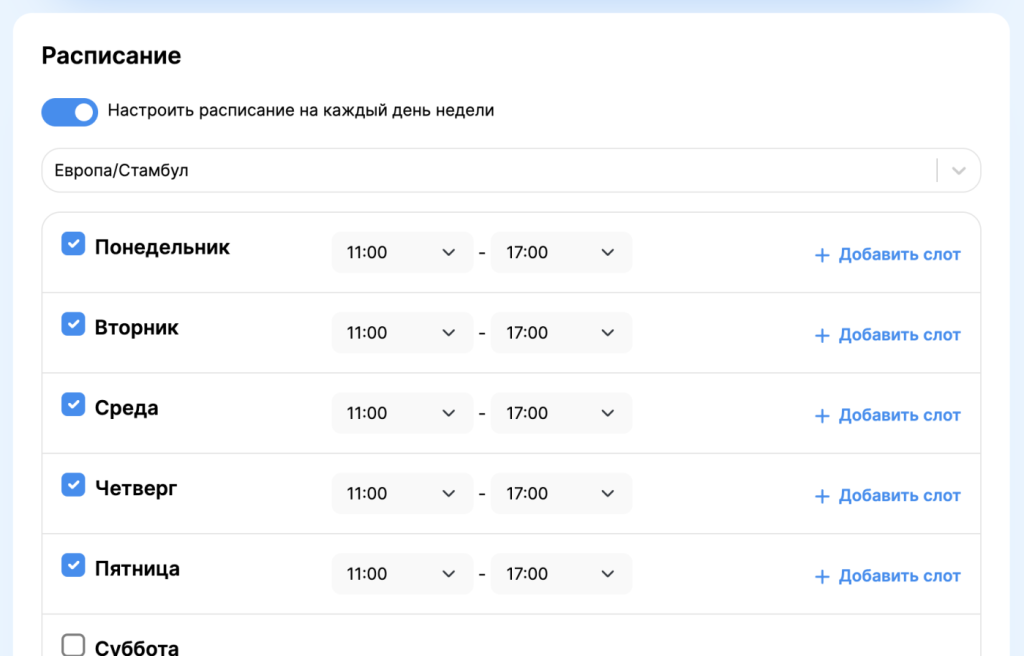Click the plus icon in Четверг row
Screen dimensions: 1024x656
(822, 496)
